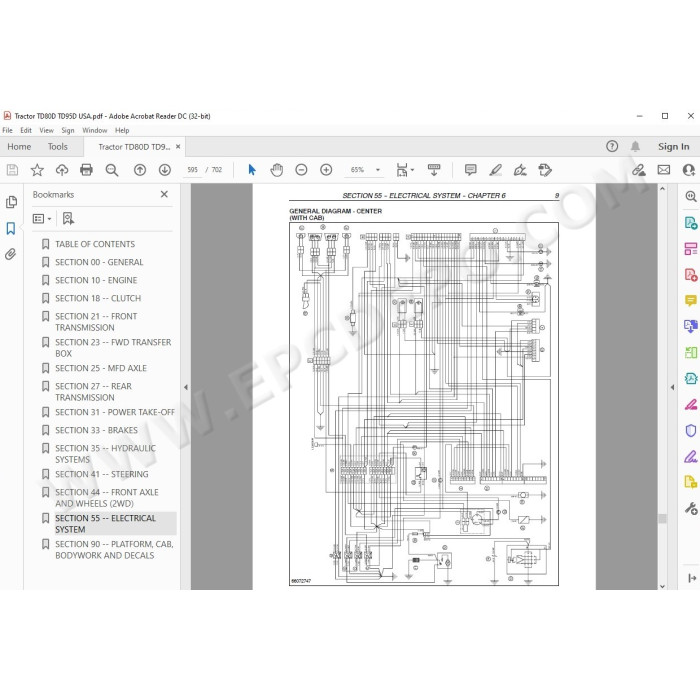Click the document scroll down arrow
The height and width of the screenshot is (700, 700).
(662, 586)
